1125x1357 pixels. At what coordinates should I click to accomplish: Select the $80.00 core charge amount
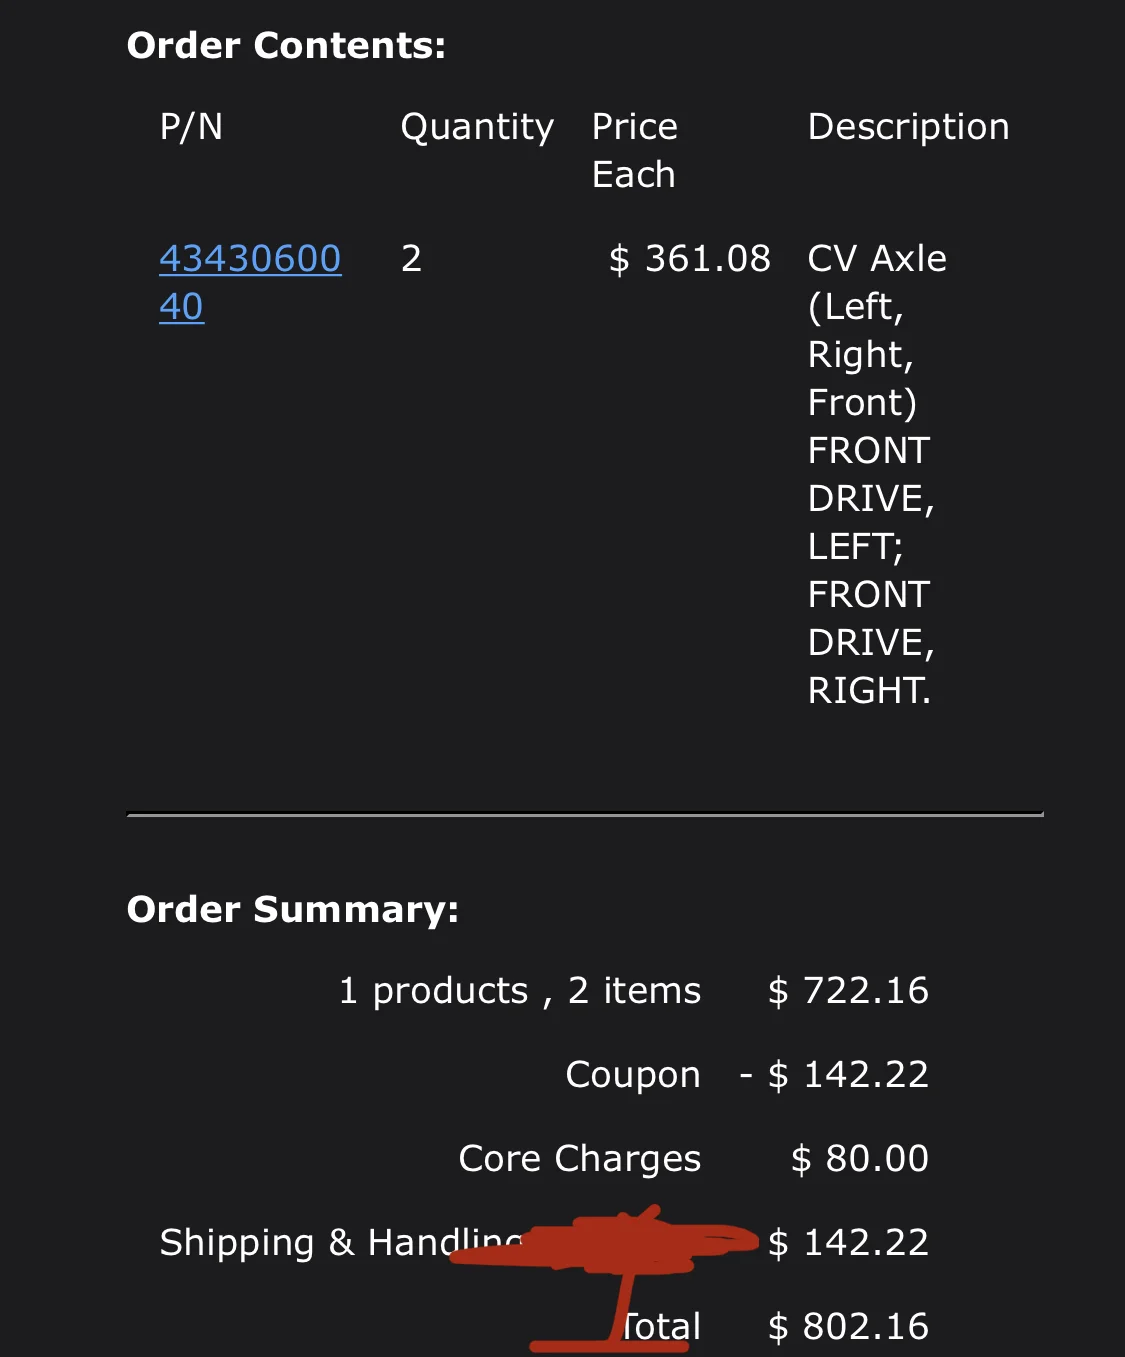click(x=860, y=1159)
